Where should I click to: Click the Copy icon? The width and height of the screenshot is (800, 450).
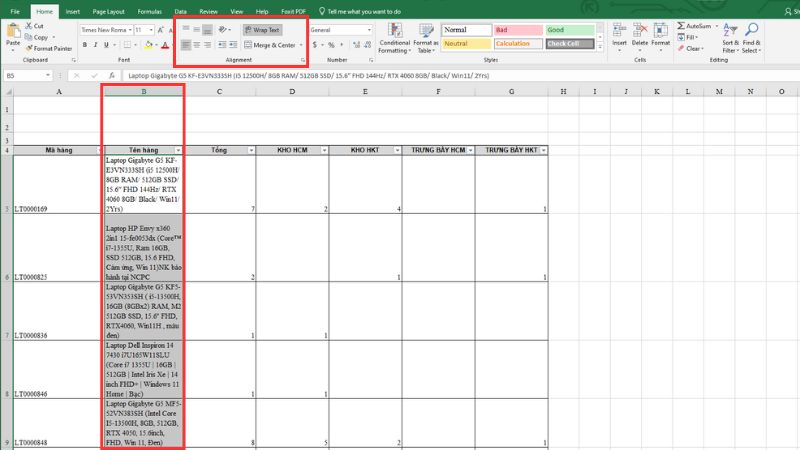pos(29,37)
